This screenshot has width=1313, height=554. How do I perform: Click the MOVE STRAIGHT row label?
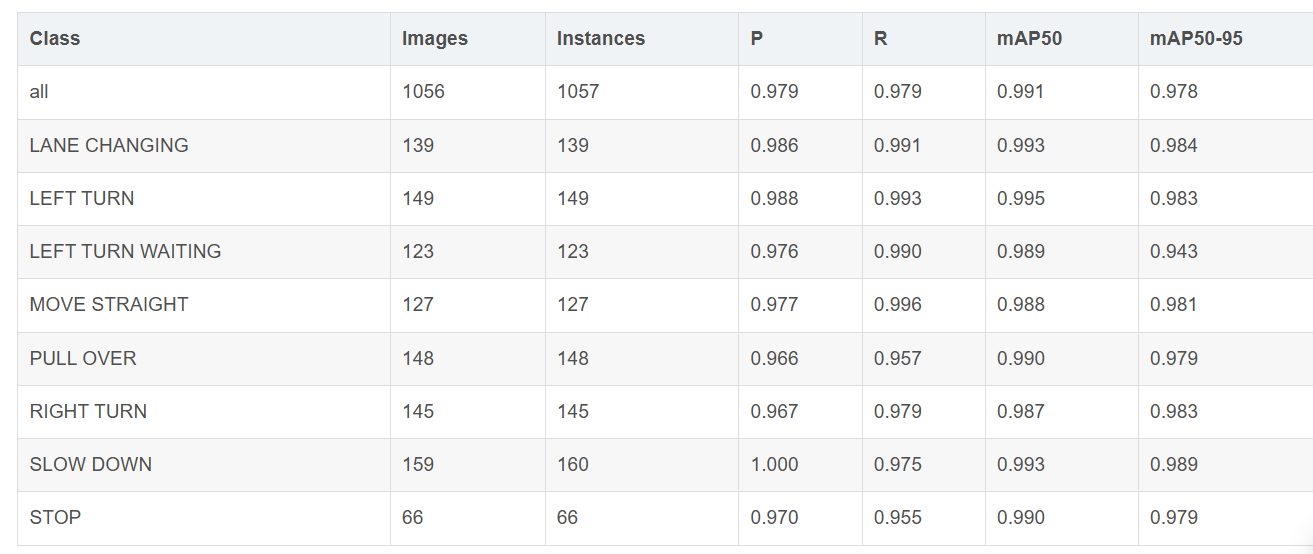(x=109, y=304)
